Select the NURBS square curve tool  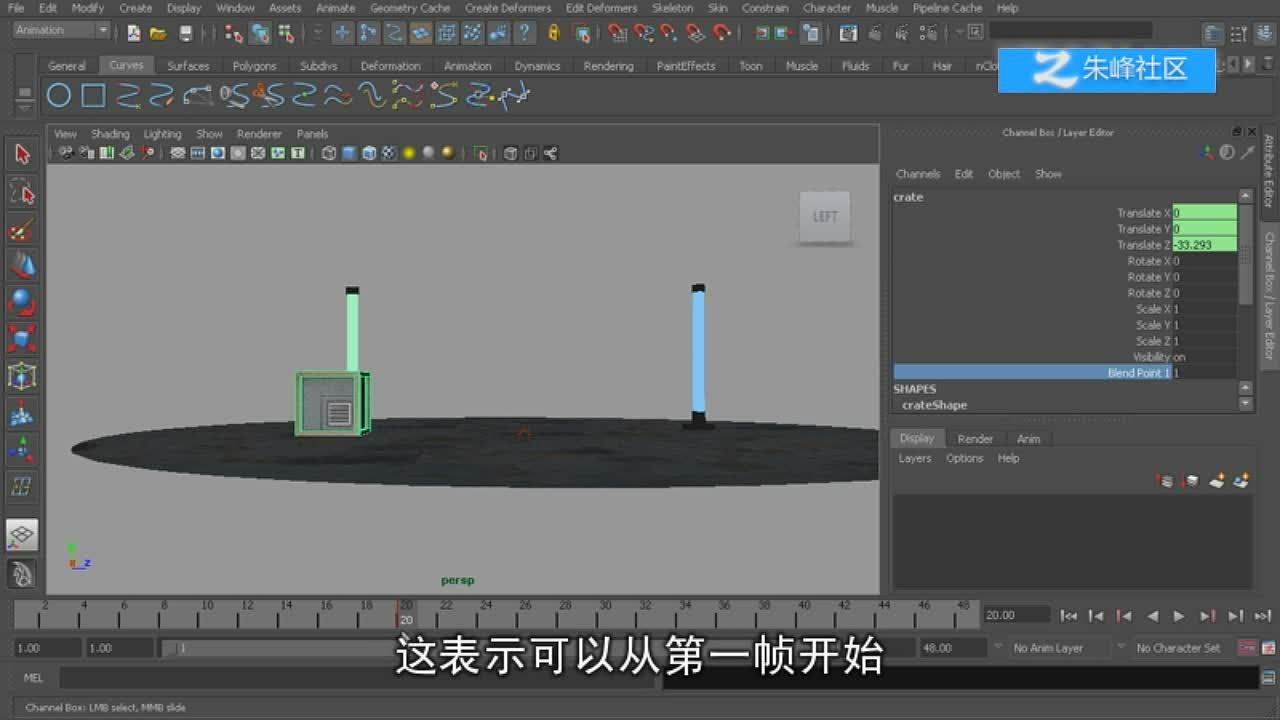coord(93,96)
